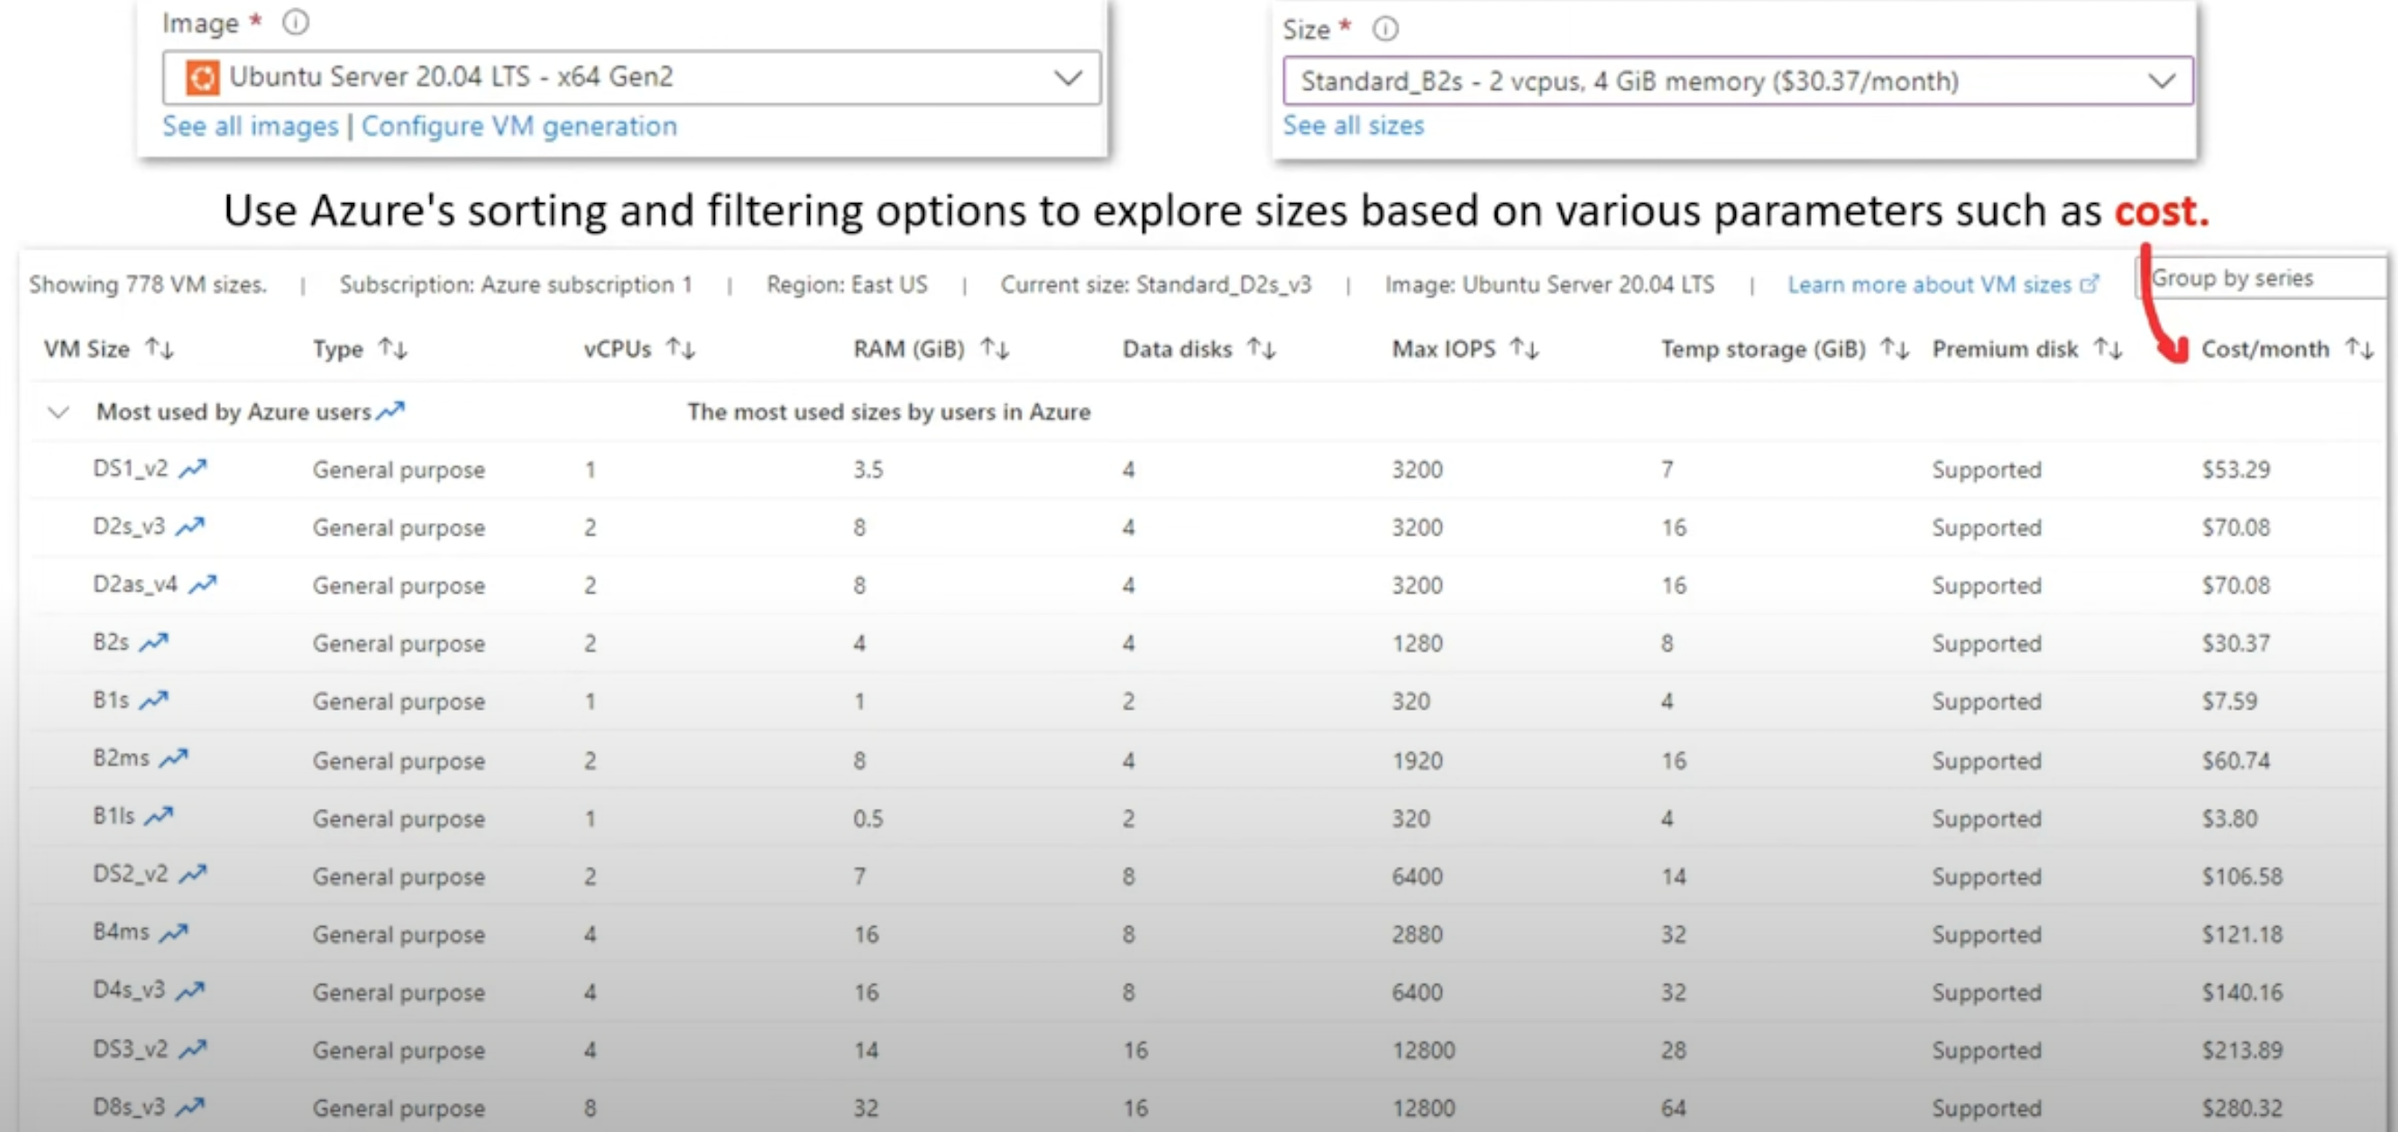The width and height of the screenshot is (2398, 1132).
Task: Click the trend icon beside B1s
Action: [154, 700]
